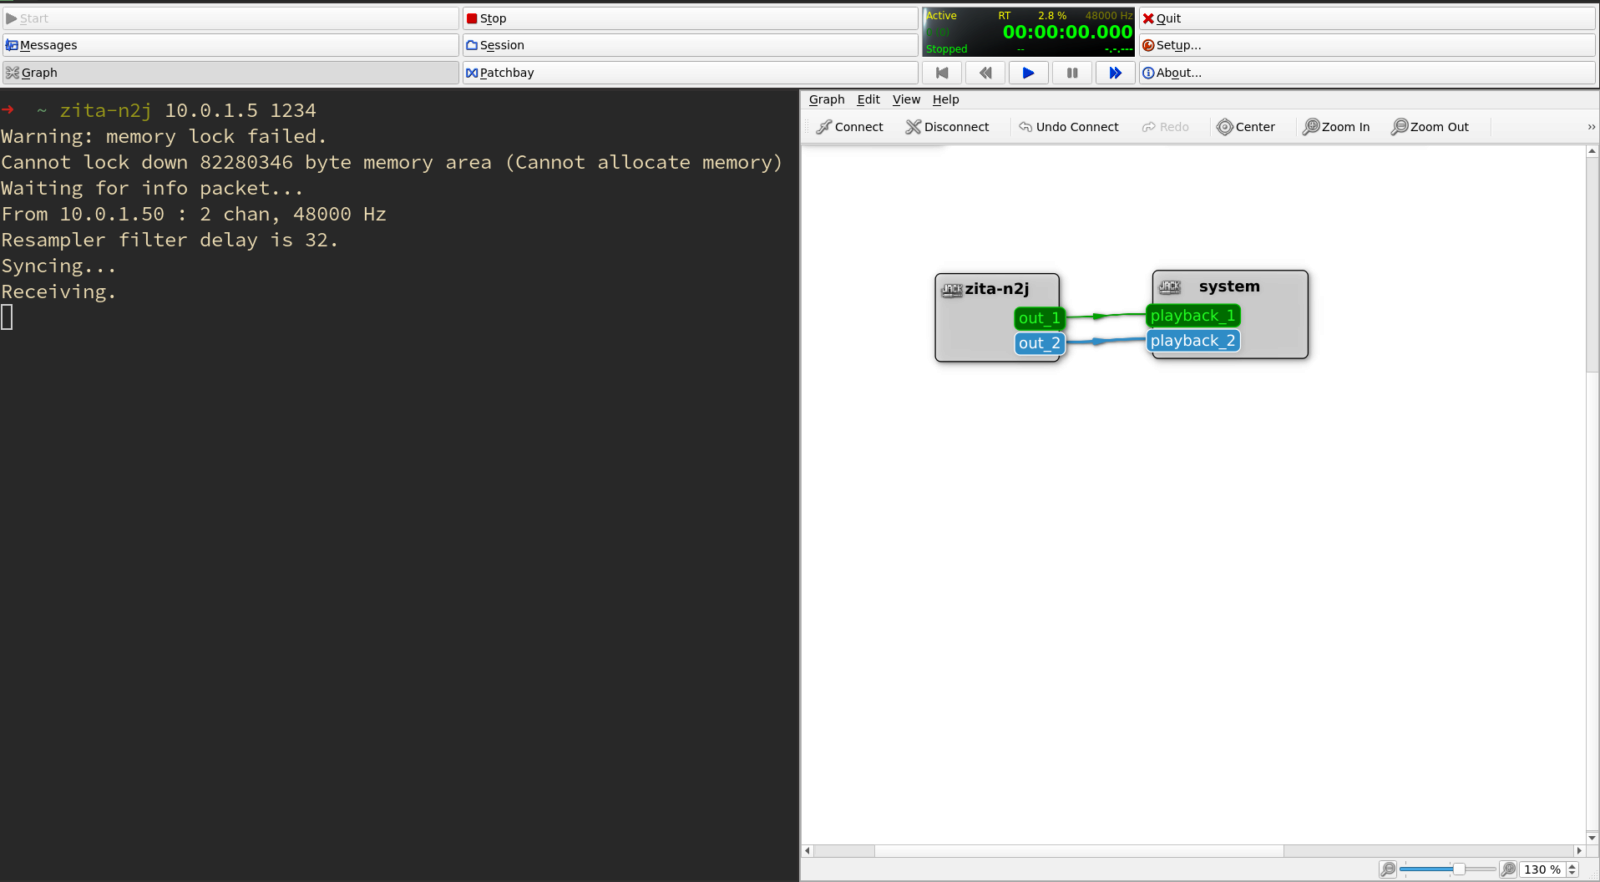This screenshot has height=882, width=1600.
Task: Click Zoom Out on the toolbar
Action: [x=1430, y=127]
